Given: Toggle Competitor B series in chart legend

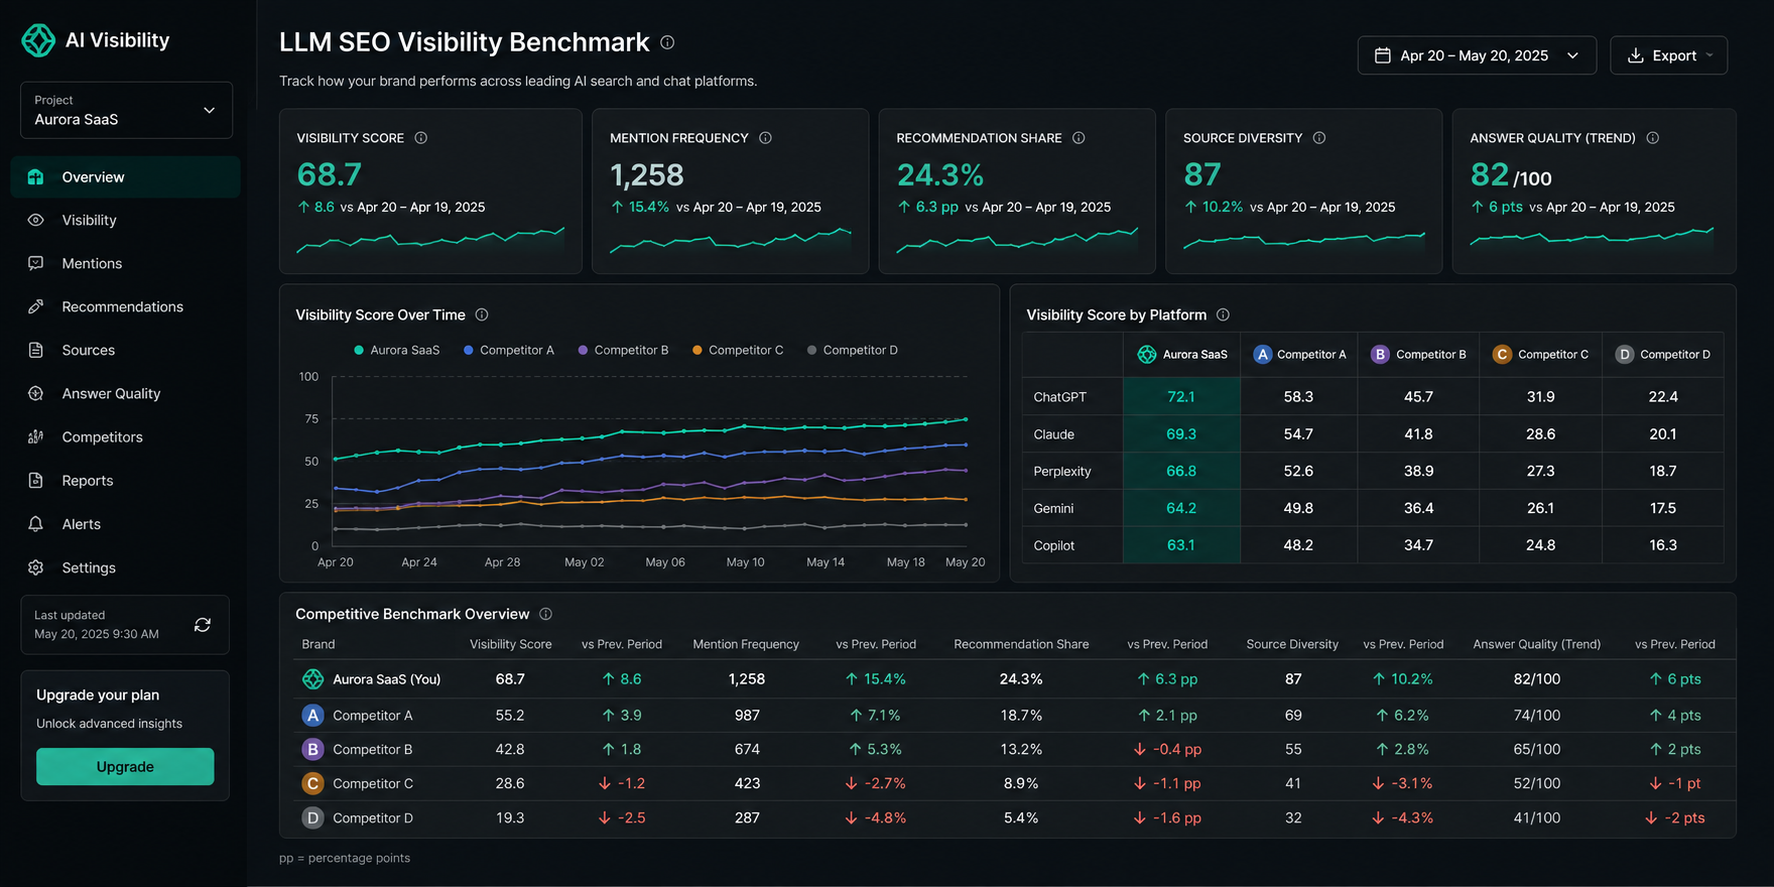Looking at the screenshot, I should tap(623, 350).
